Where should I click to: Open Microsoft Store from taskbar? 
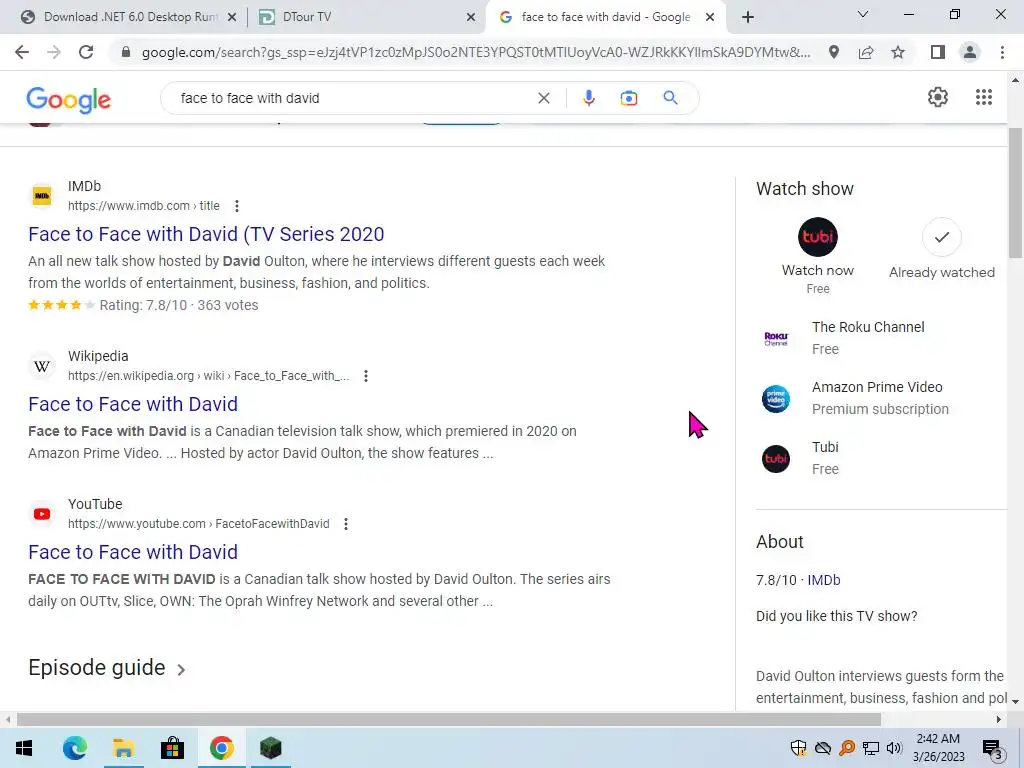172,748
